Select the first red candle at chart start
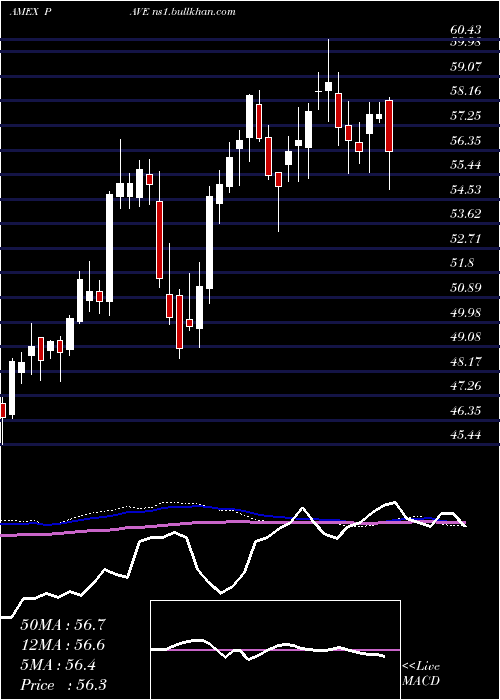Screen dimensions: 500x700 click(3, 410)
